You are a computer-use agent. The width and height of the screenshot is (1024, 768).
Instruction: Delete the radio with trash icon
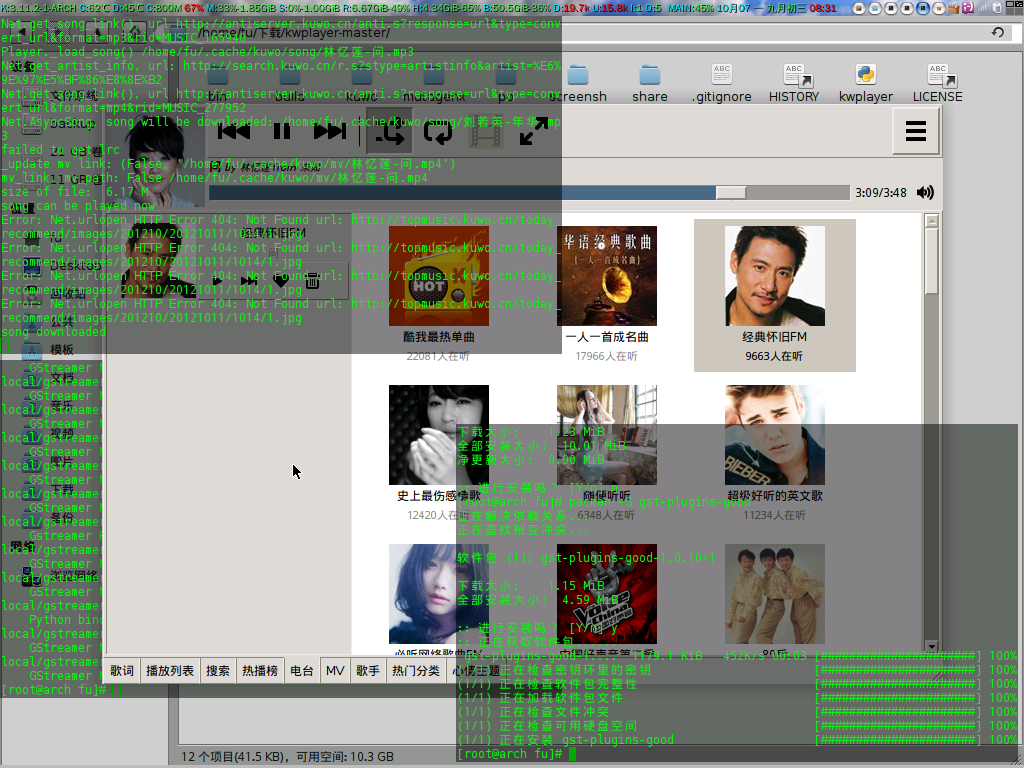(312, 281)
